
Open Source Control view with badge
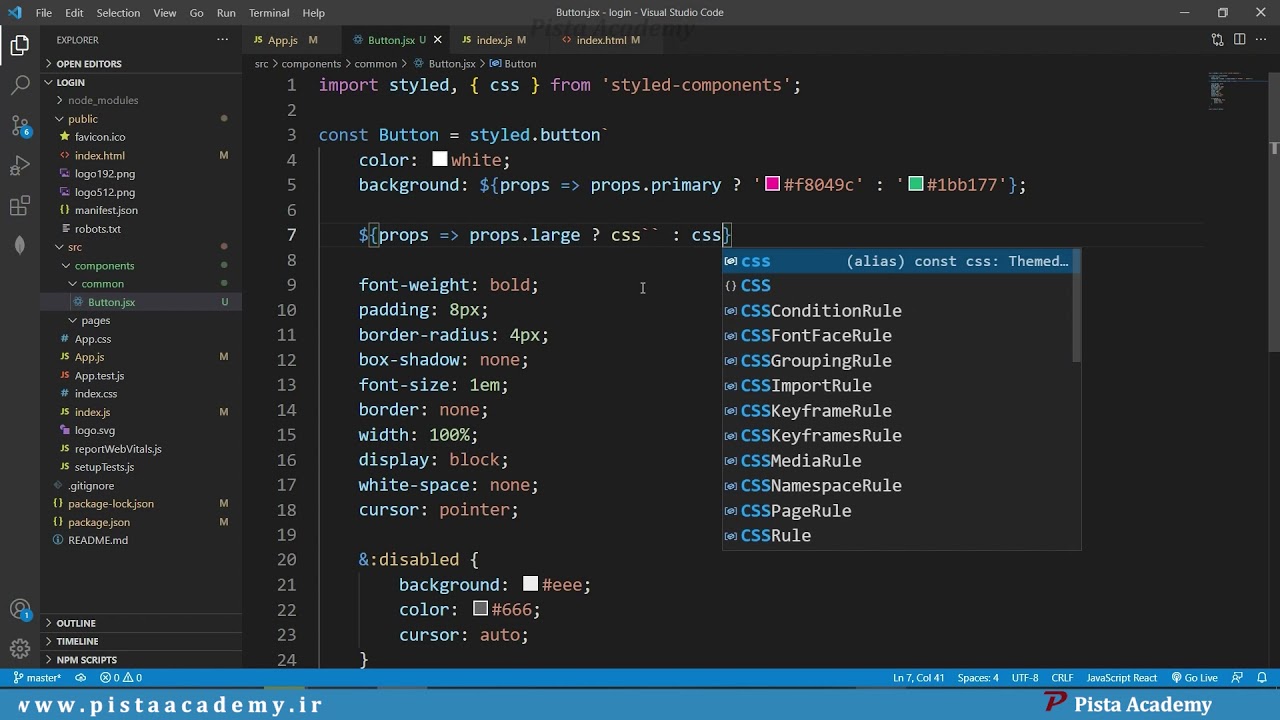pyautogui.click(x=20, y=126)
